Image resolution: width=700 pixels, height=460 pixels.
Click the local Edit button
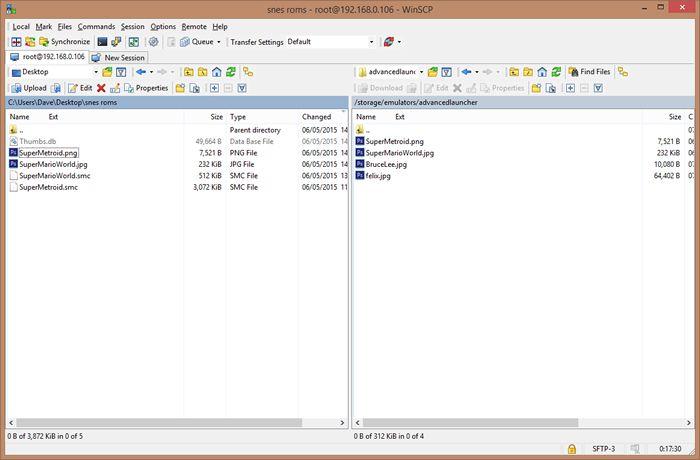[x=80, y=88]
